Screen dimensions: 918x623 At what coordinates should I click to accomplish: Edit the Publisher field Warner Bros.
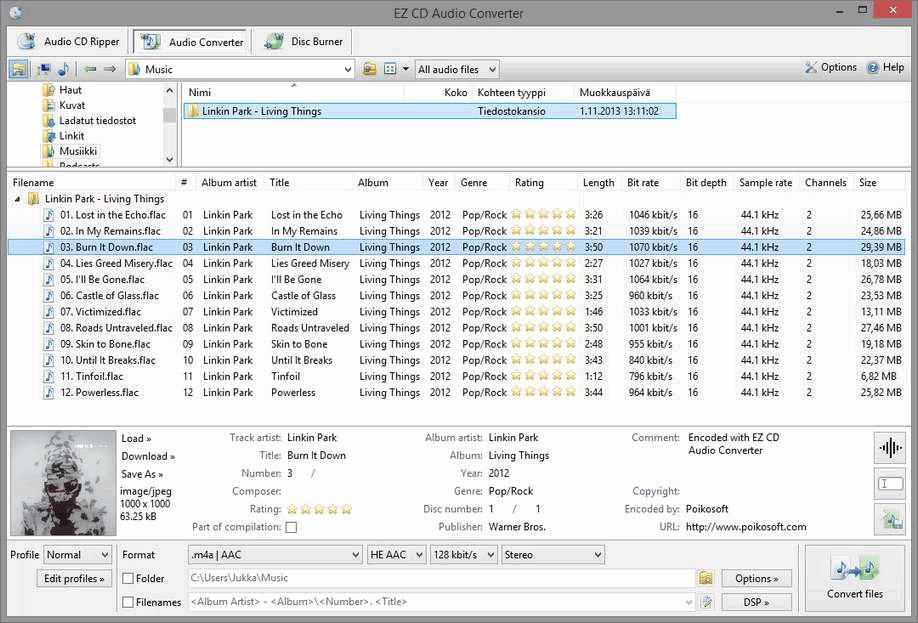click(x=517, y=526)
